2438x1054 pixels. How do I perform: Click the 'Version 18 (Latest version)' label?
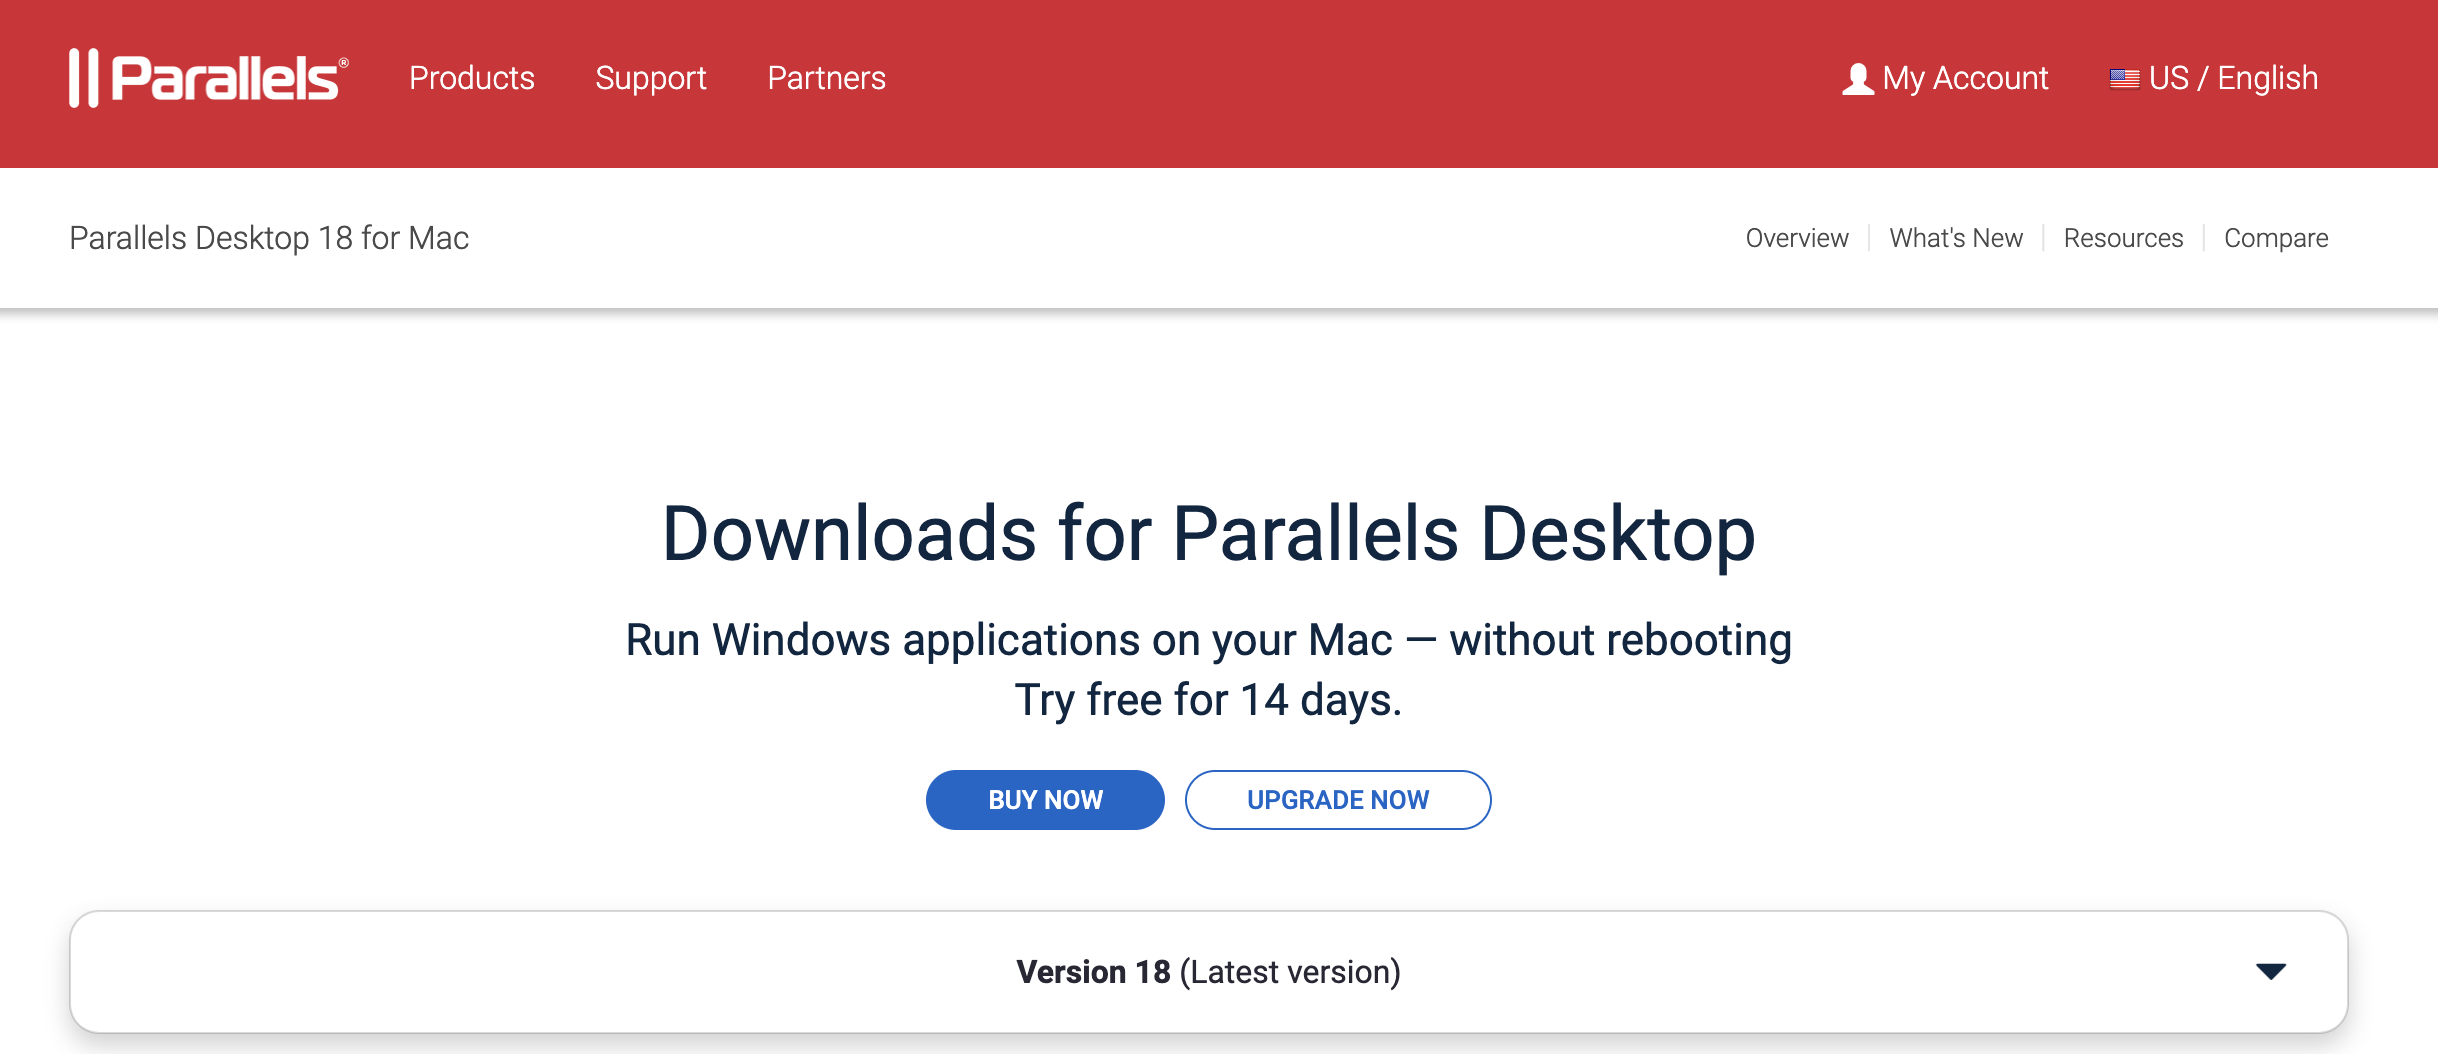pos(1208,972)
